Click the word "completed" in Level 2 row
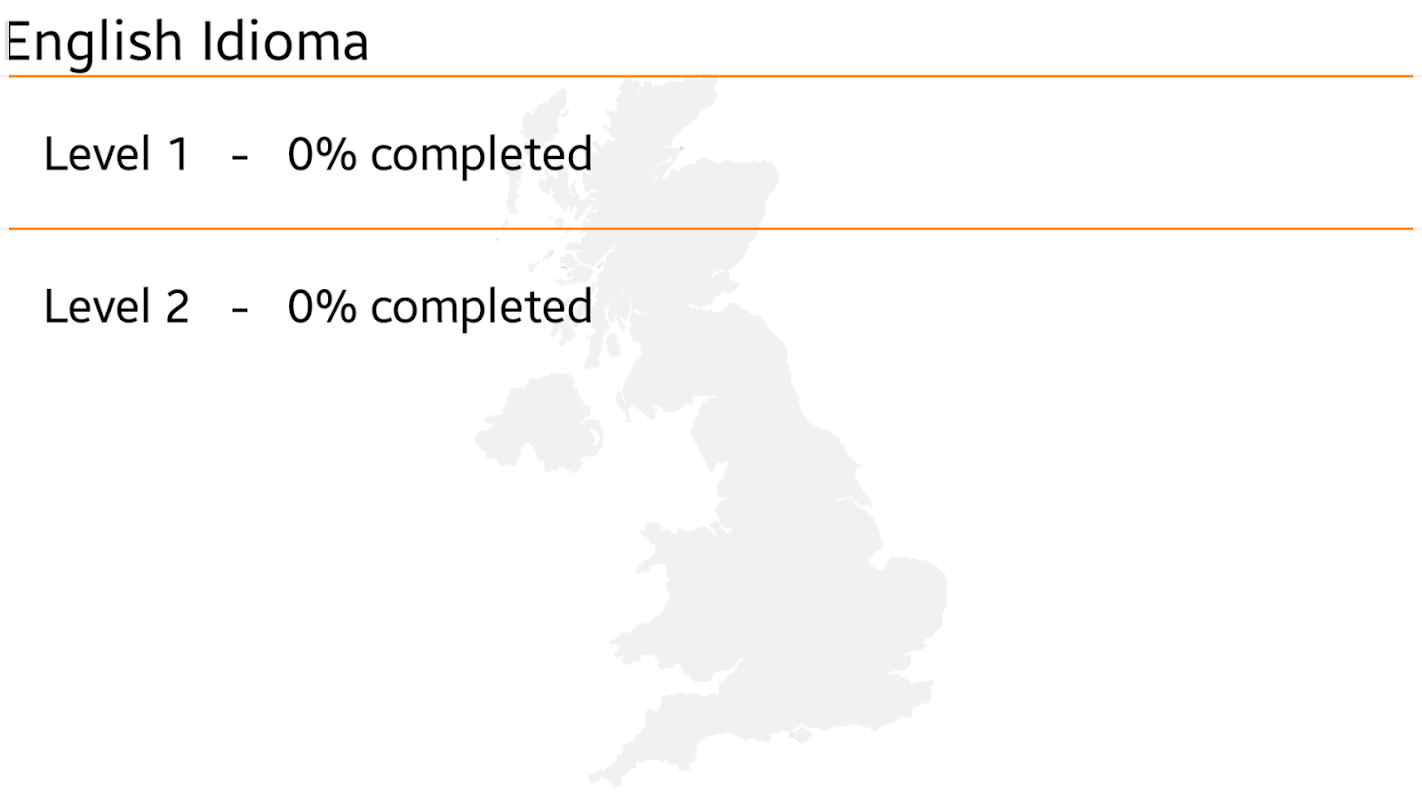Screen dimensions: 1422x800 pos(481,307)
